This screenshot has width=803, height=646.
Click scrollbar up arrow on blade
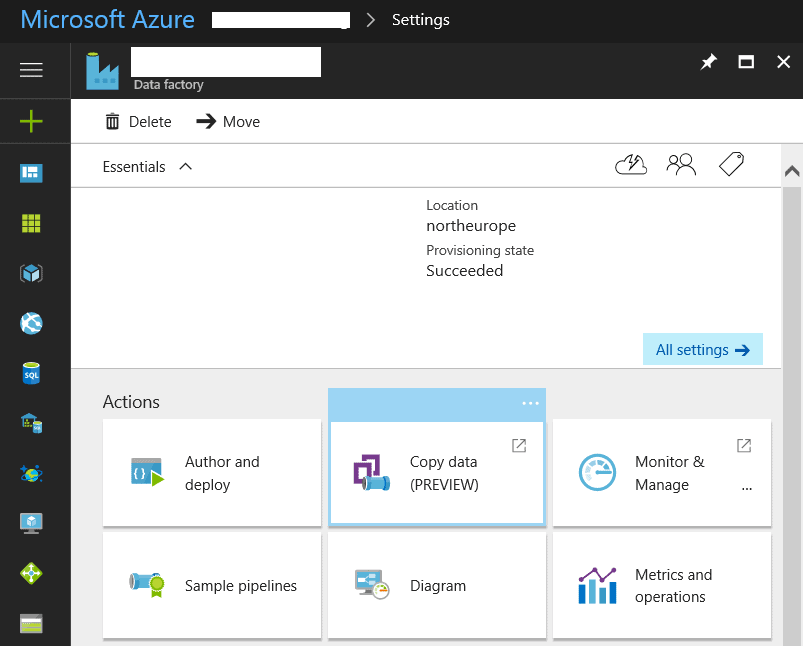(x=792, y=171)
